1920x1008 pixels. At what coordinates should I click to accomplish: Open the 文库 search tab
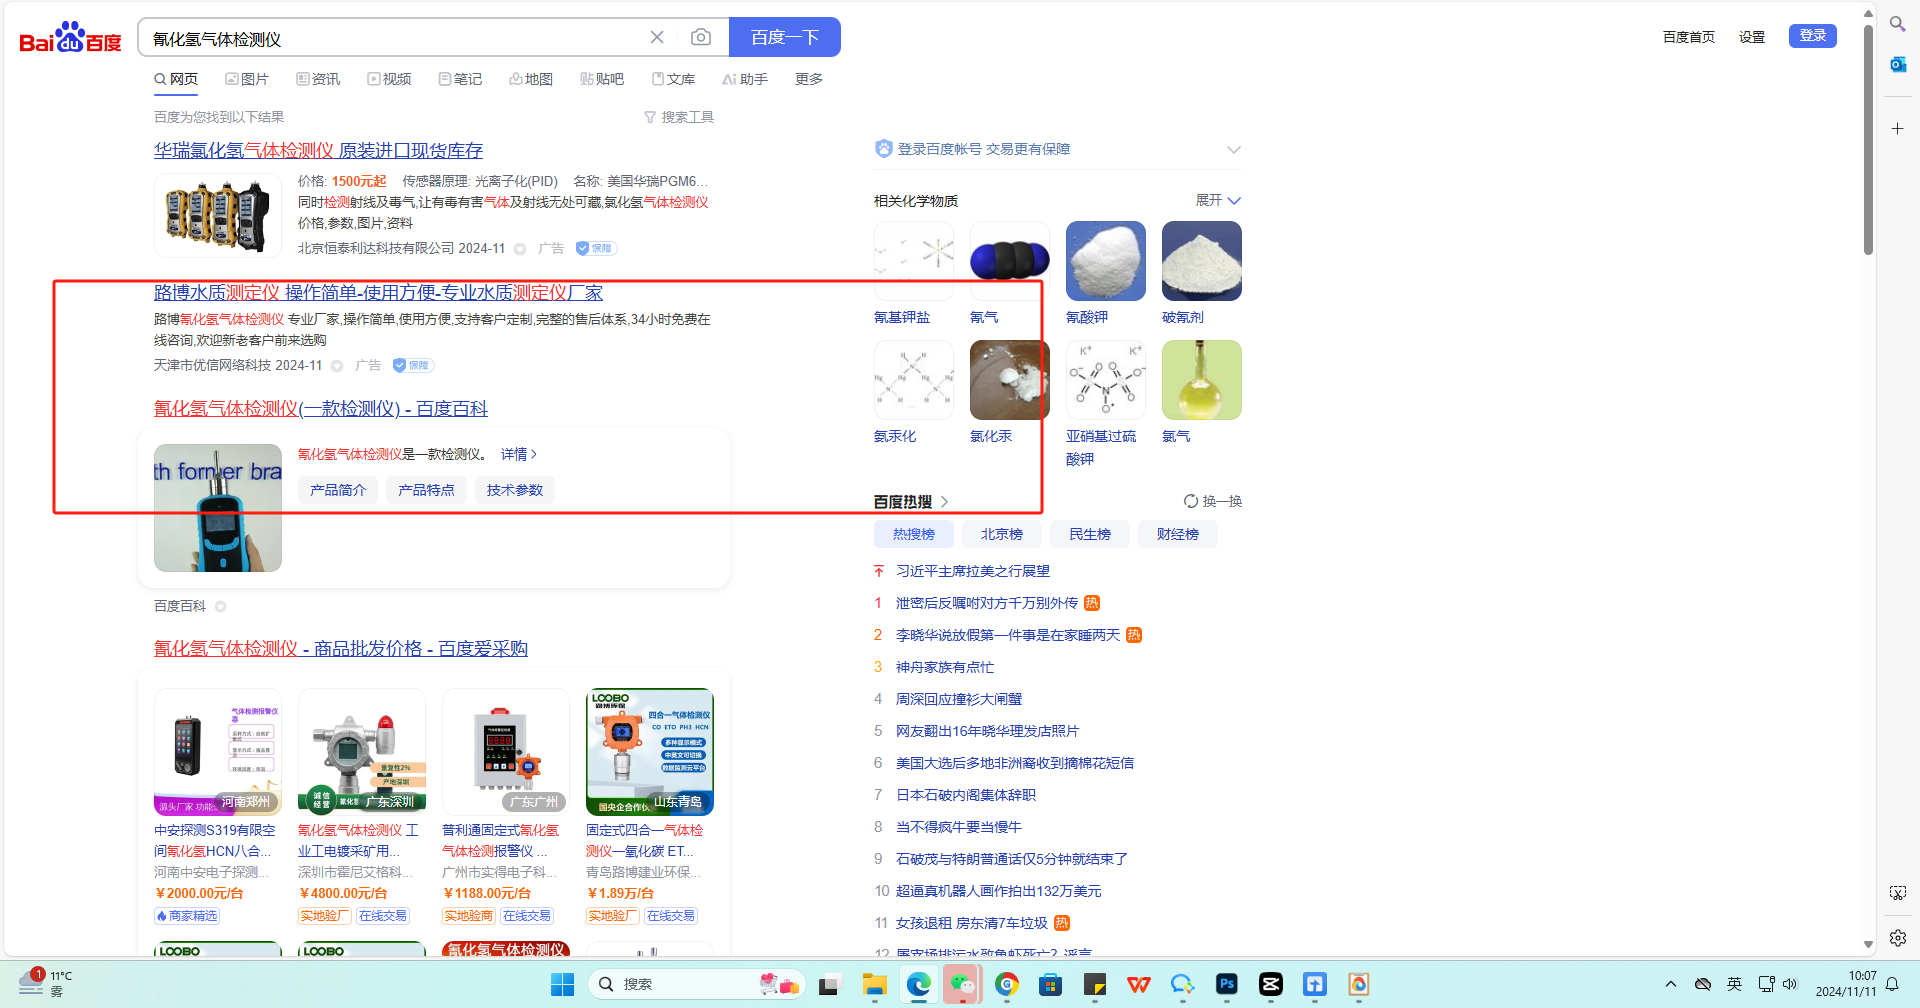[673, 79]
